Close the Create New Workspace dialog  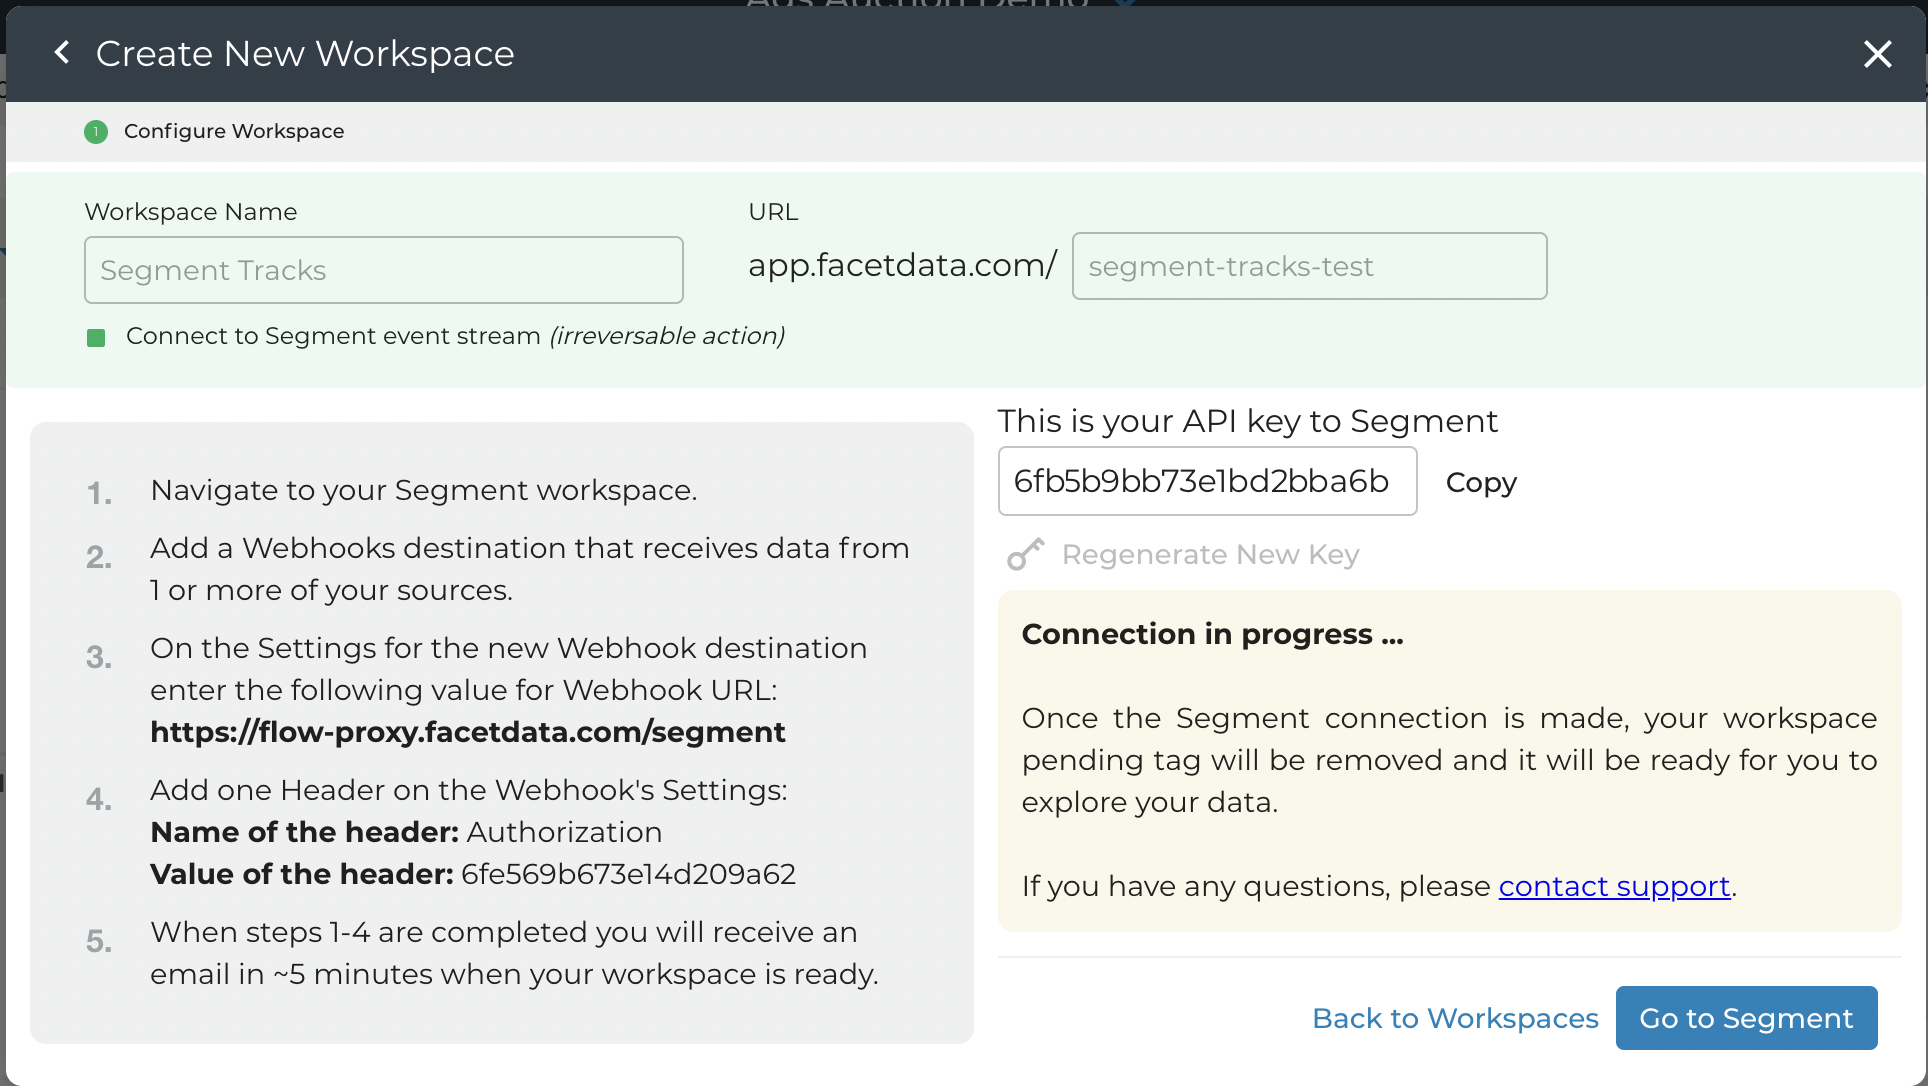(x=1877, y=54)
